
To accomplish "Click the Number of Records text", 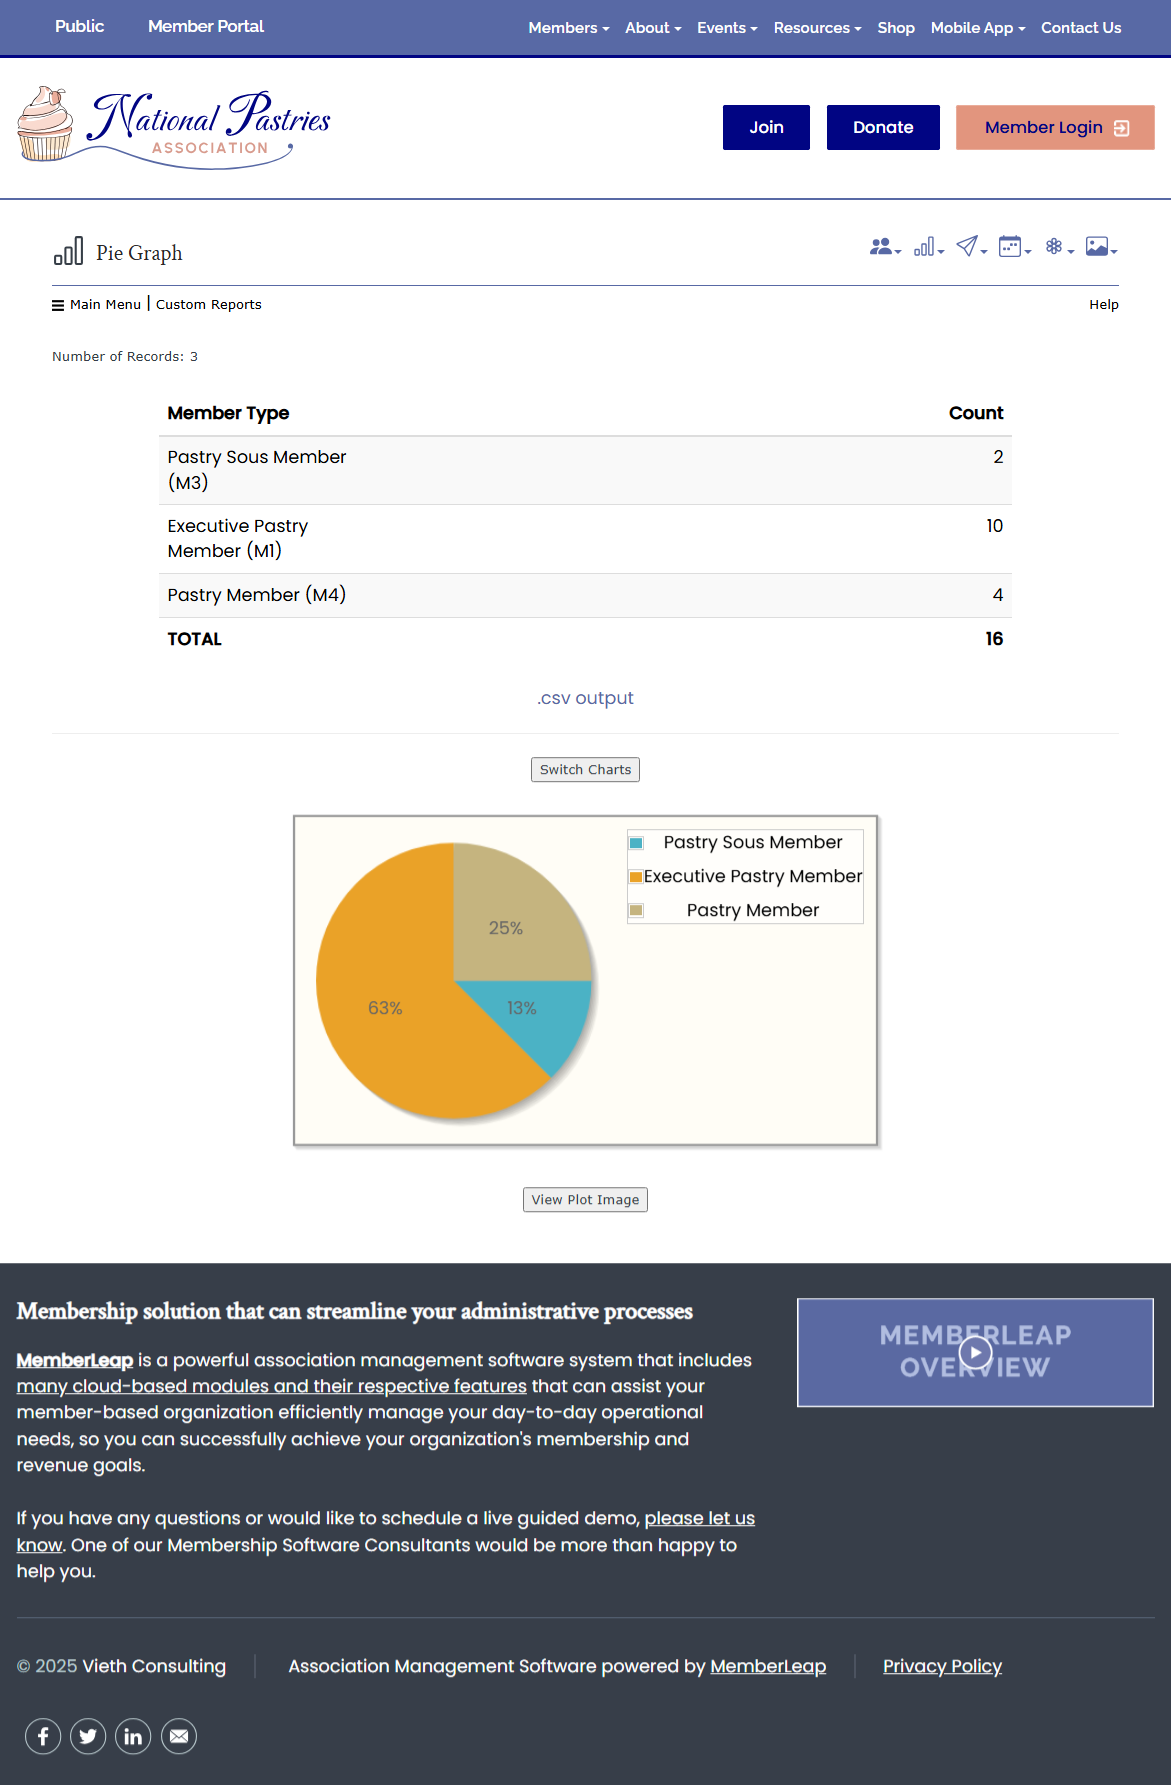I will pyautogui.click(x=125, y=357).
